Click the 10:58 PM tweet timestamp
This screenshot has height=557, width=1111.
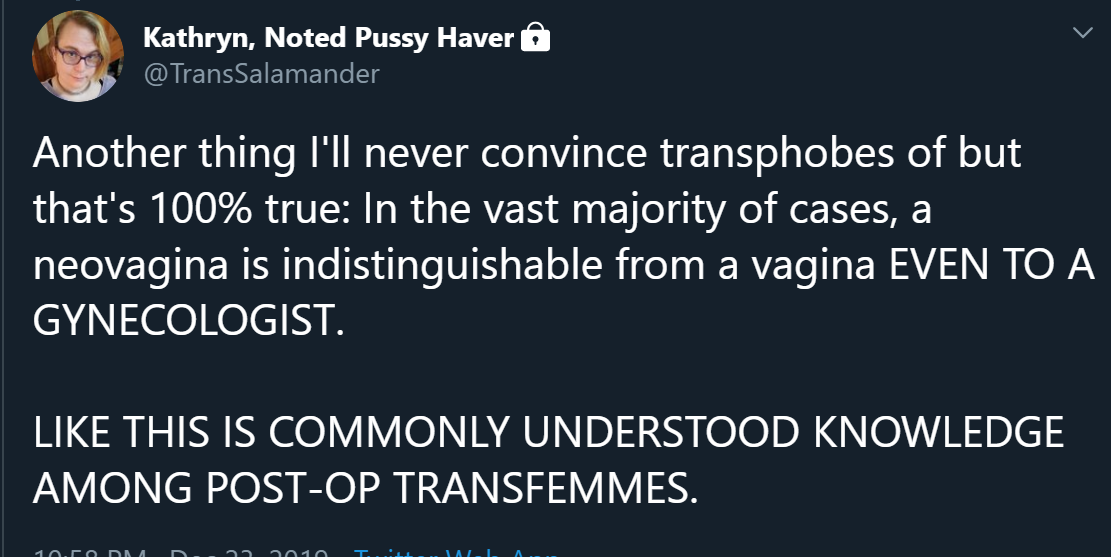pyautogui.click(x=90, y=552)
